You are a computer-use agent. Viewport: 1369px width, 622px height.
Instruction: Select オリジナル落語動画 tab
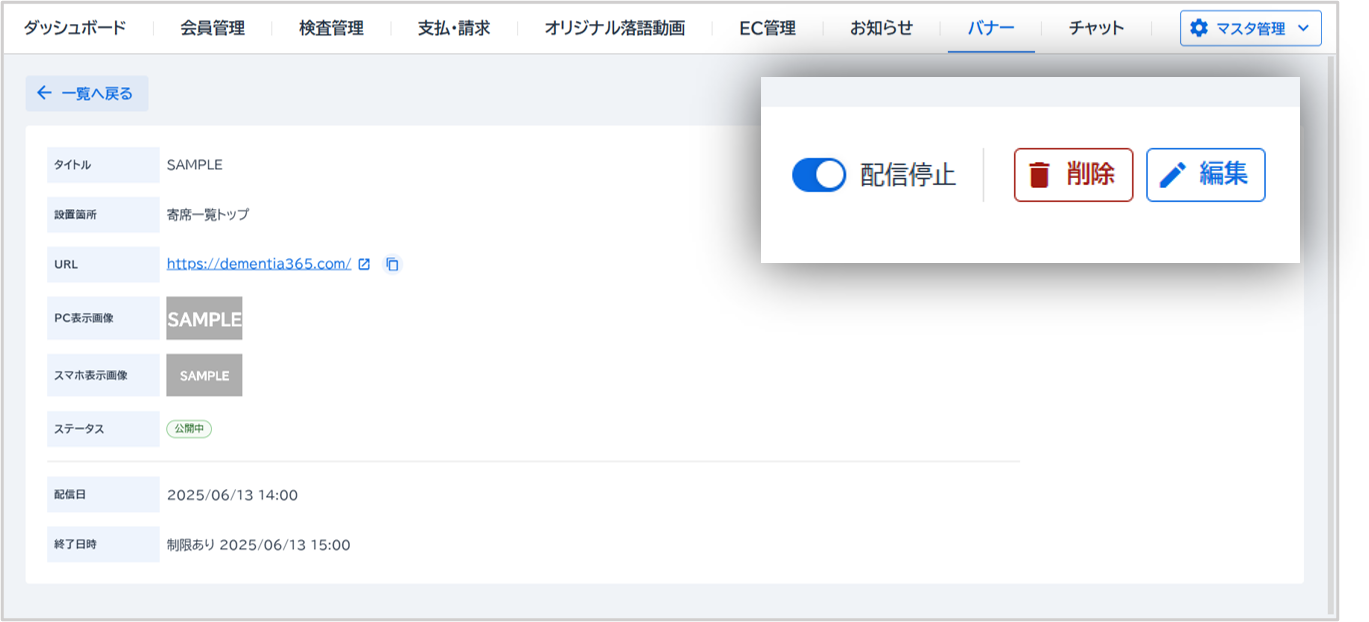click(614, 28)
